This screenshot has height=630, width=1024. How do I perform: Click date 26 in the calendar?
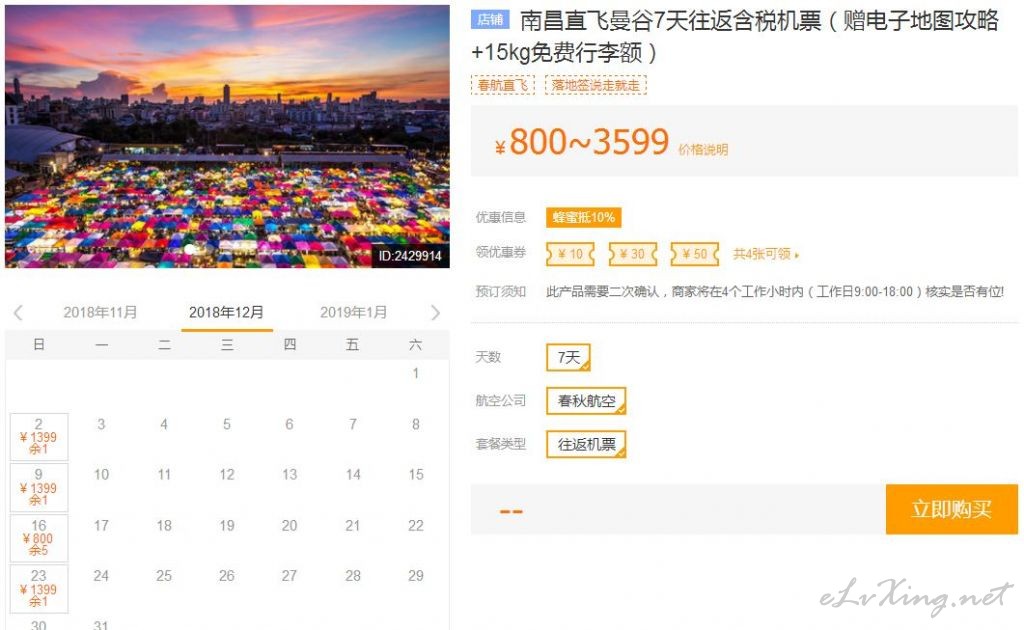point(227,576)
